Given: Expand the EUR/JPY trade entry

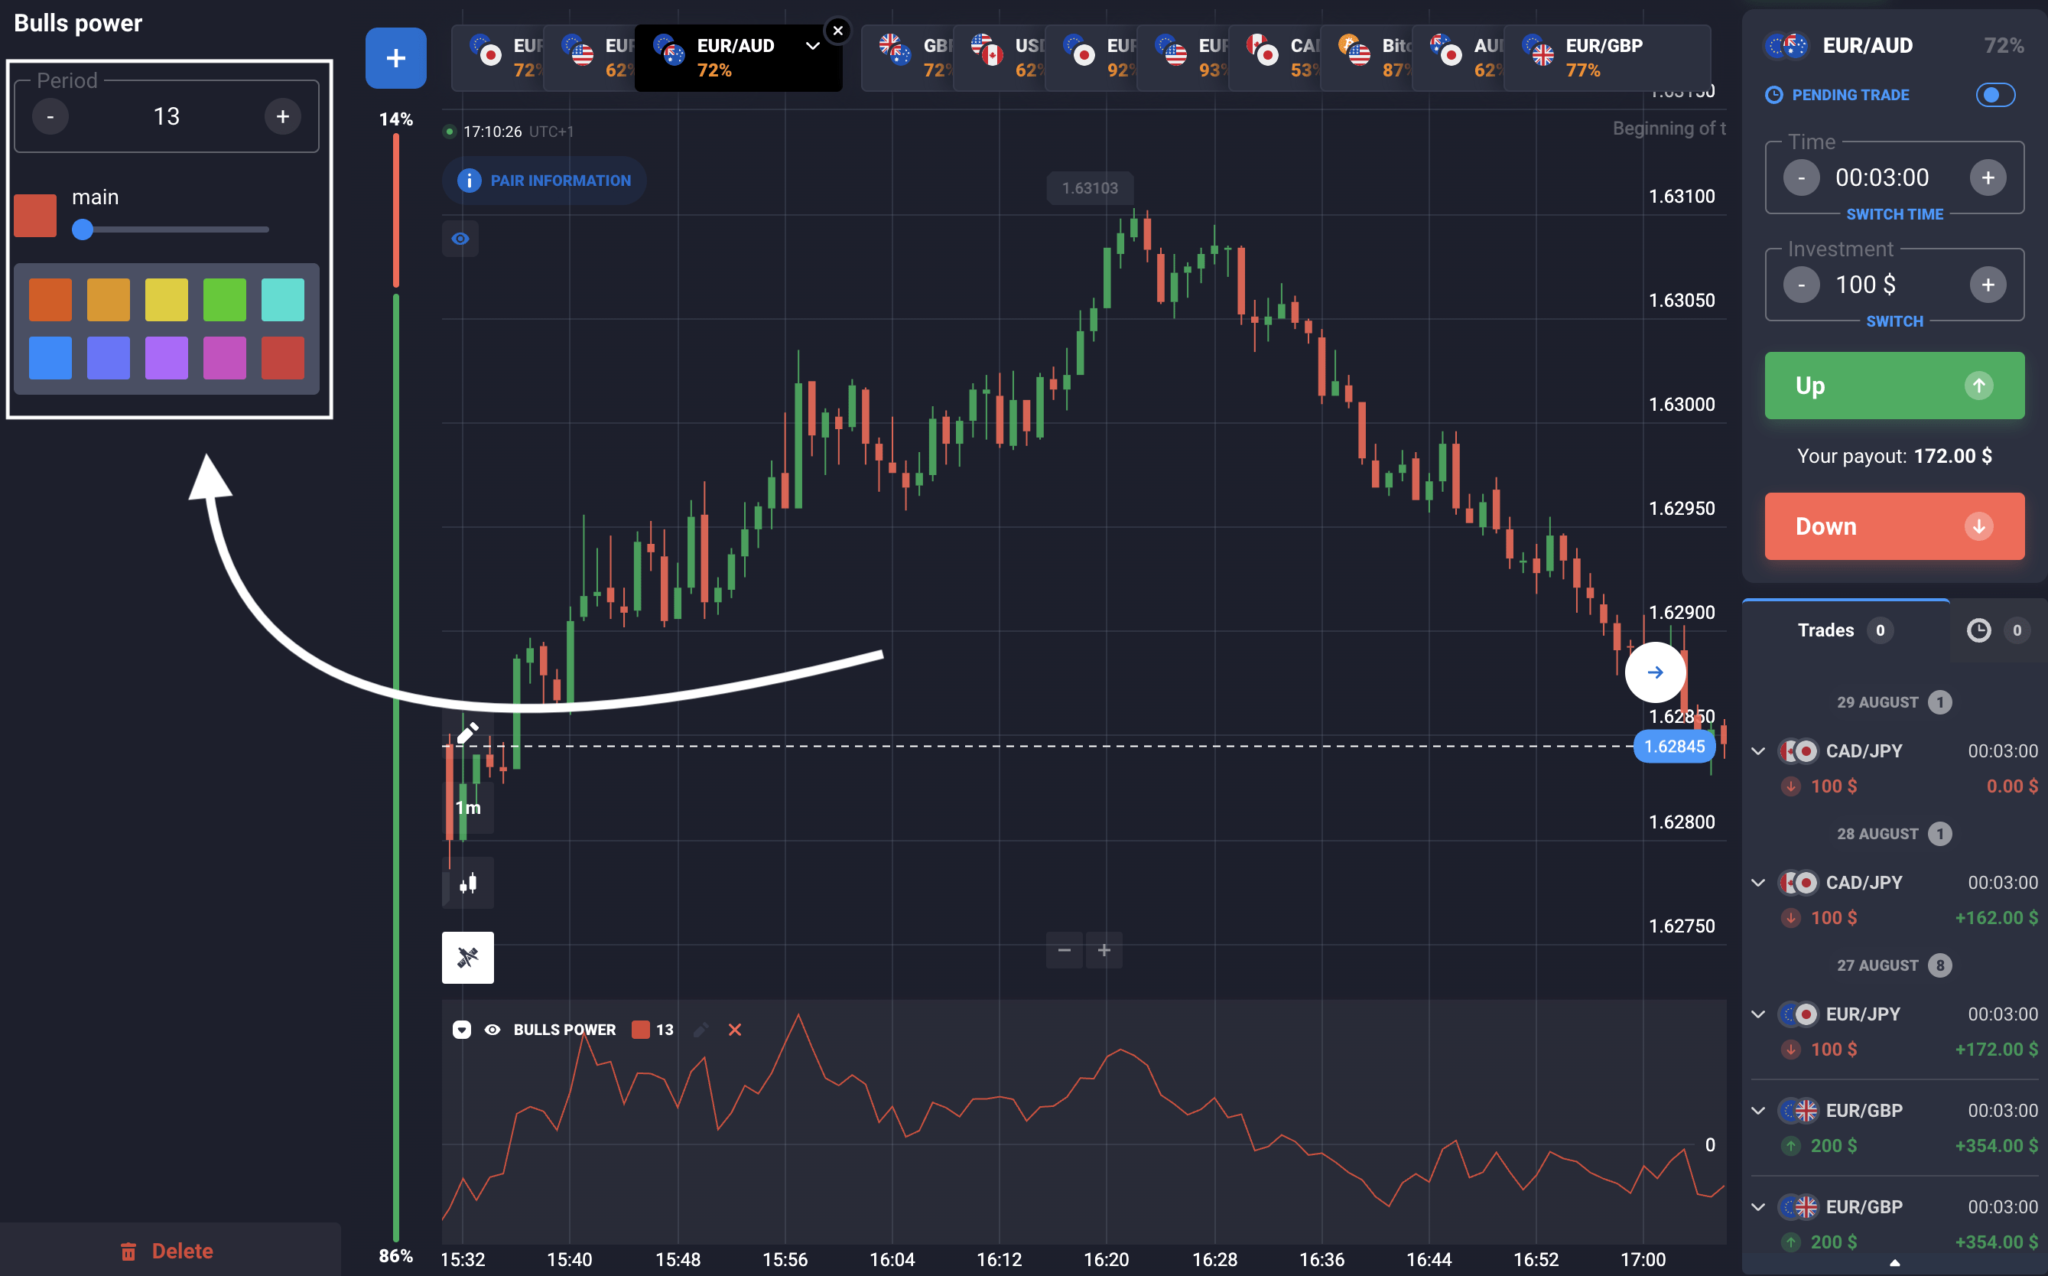Looking at the screenshot, I should pos(1758,1014).
